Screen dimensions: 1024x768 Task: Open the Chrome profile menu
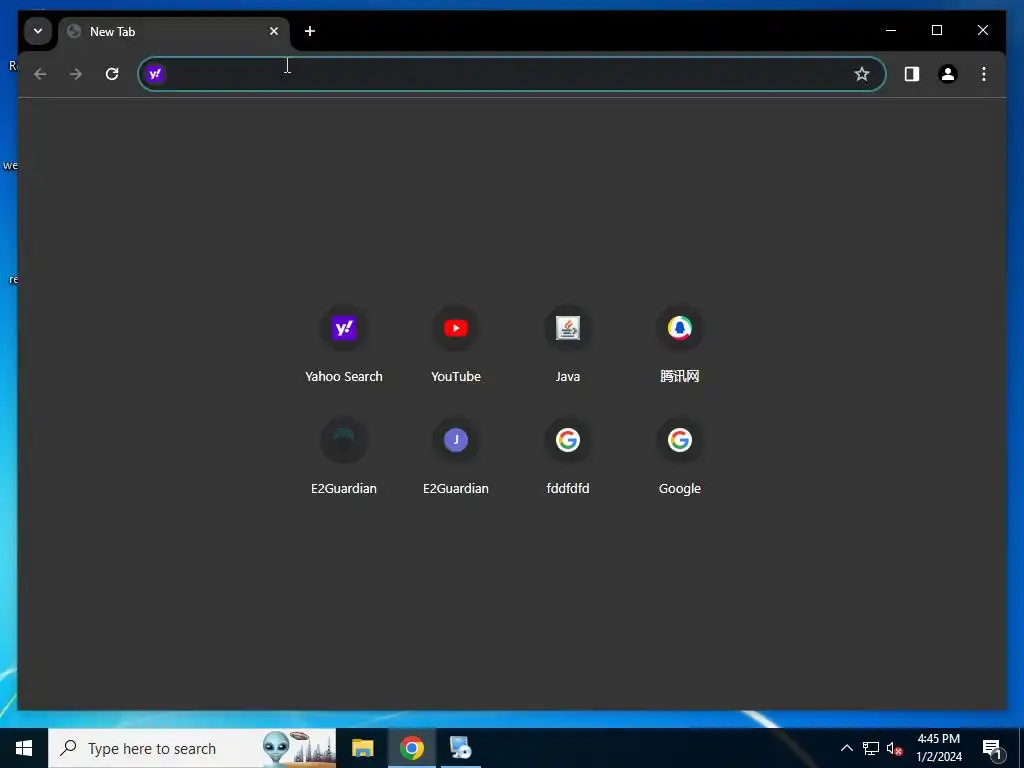click(x=948, y=74)
